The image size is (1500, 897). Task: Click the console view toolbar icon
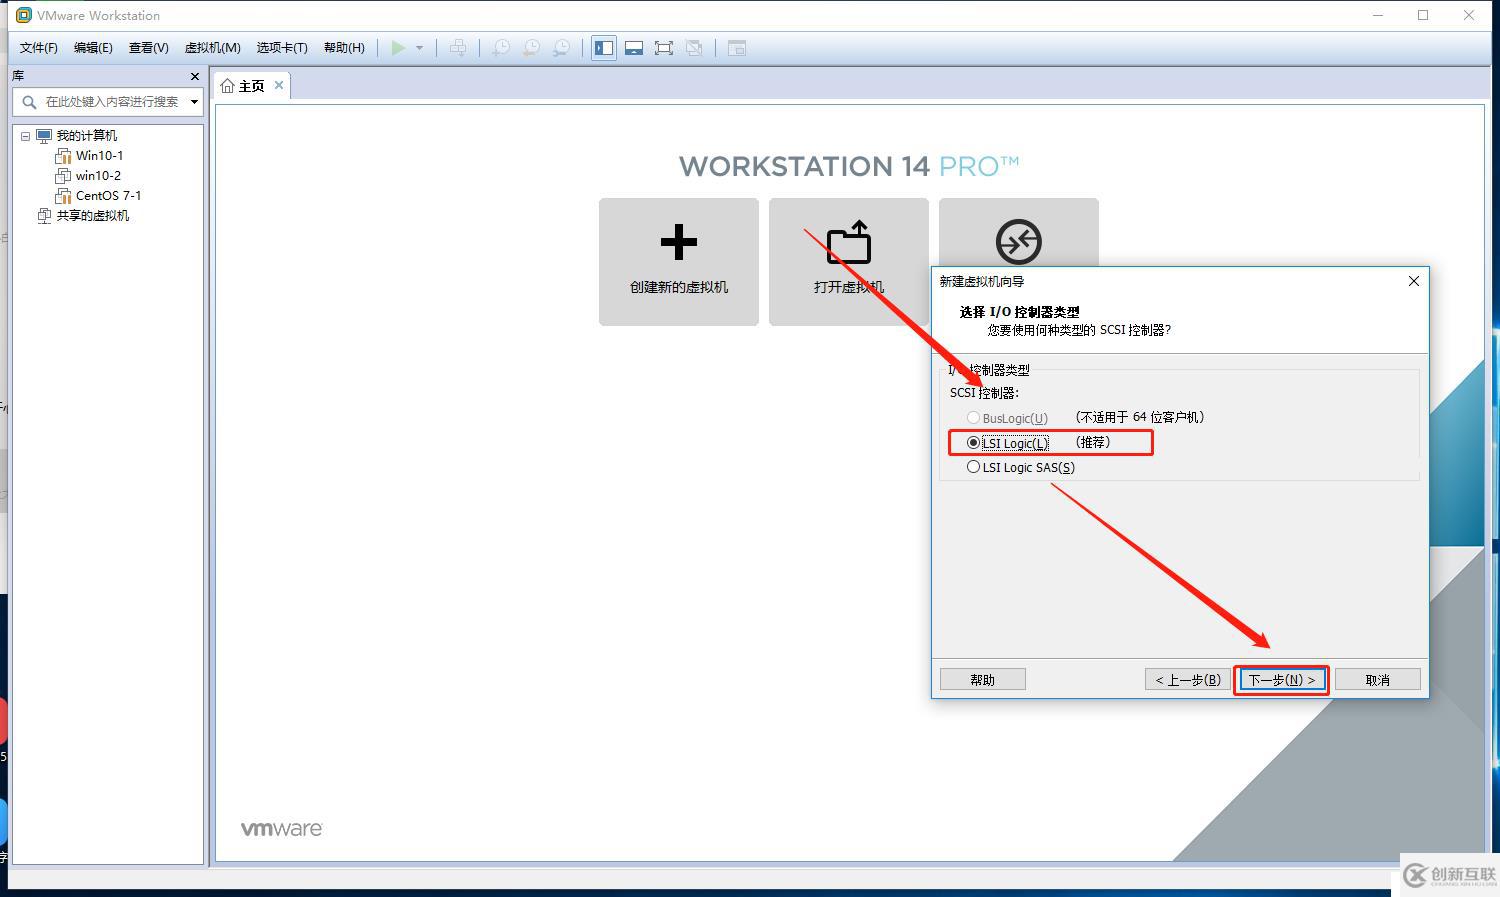coord(737,48)
